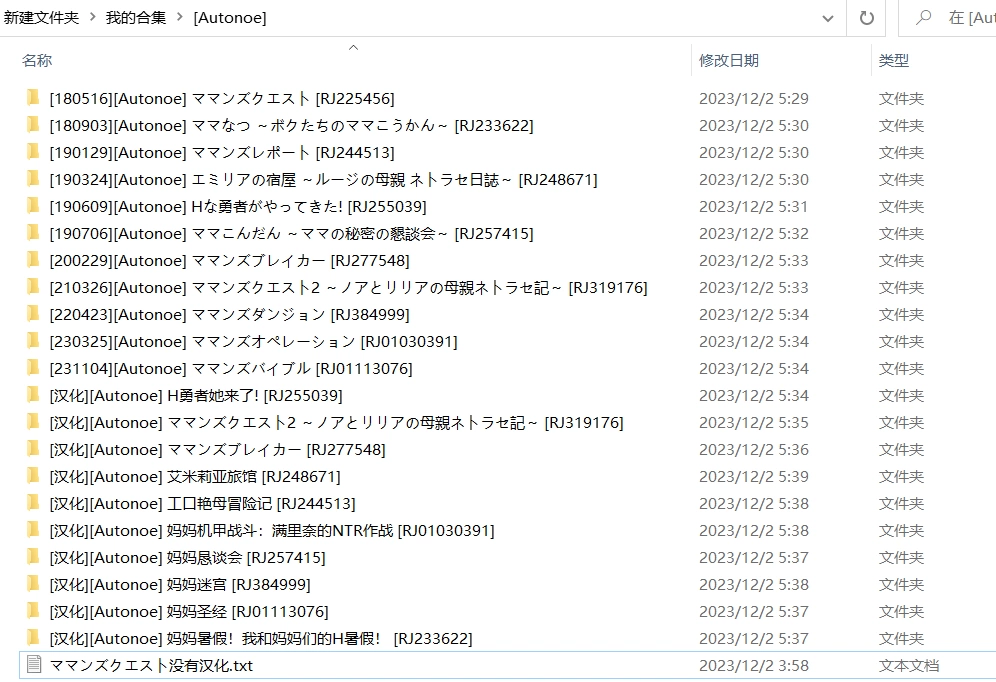Click folder icon of [汉化] 妈妈暑假 row
This screenshot has height=682, width=996.
click(33, 638)
